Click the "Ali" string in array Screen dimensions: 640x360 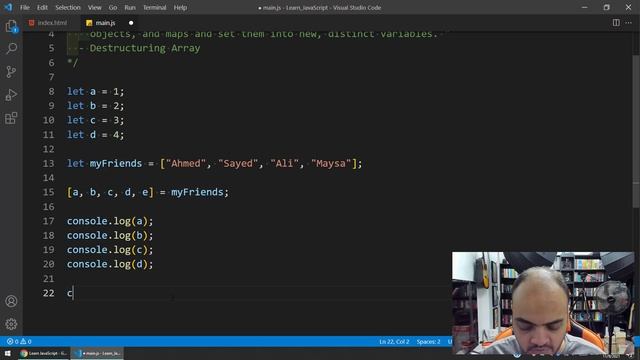click(x=284, y=163)
